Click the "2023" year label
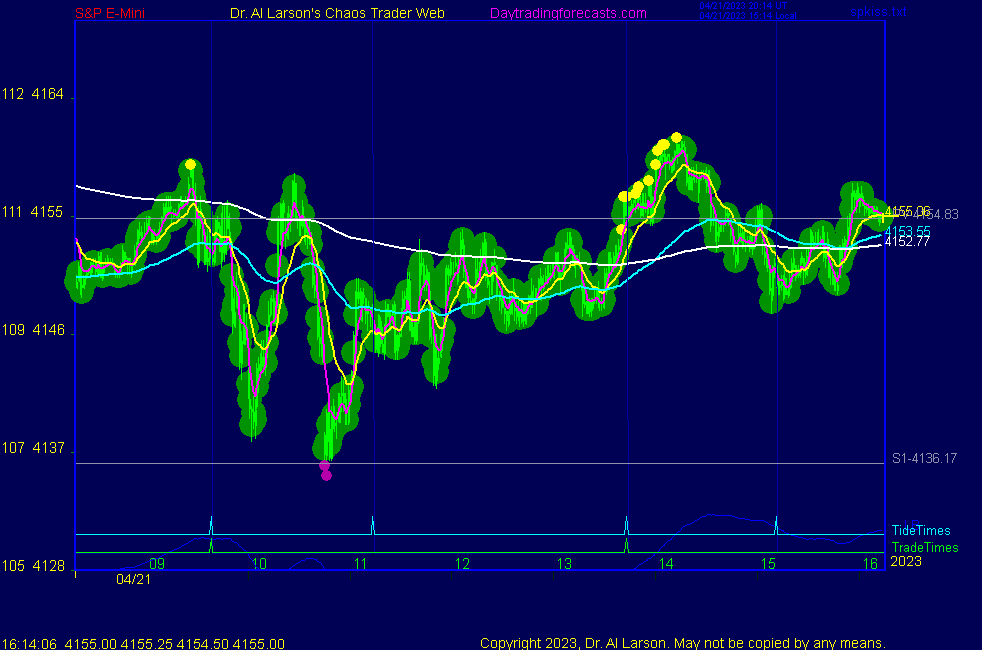 906,561
